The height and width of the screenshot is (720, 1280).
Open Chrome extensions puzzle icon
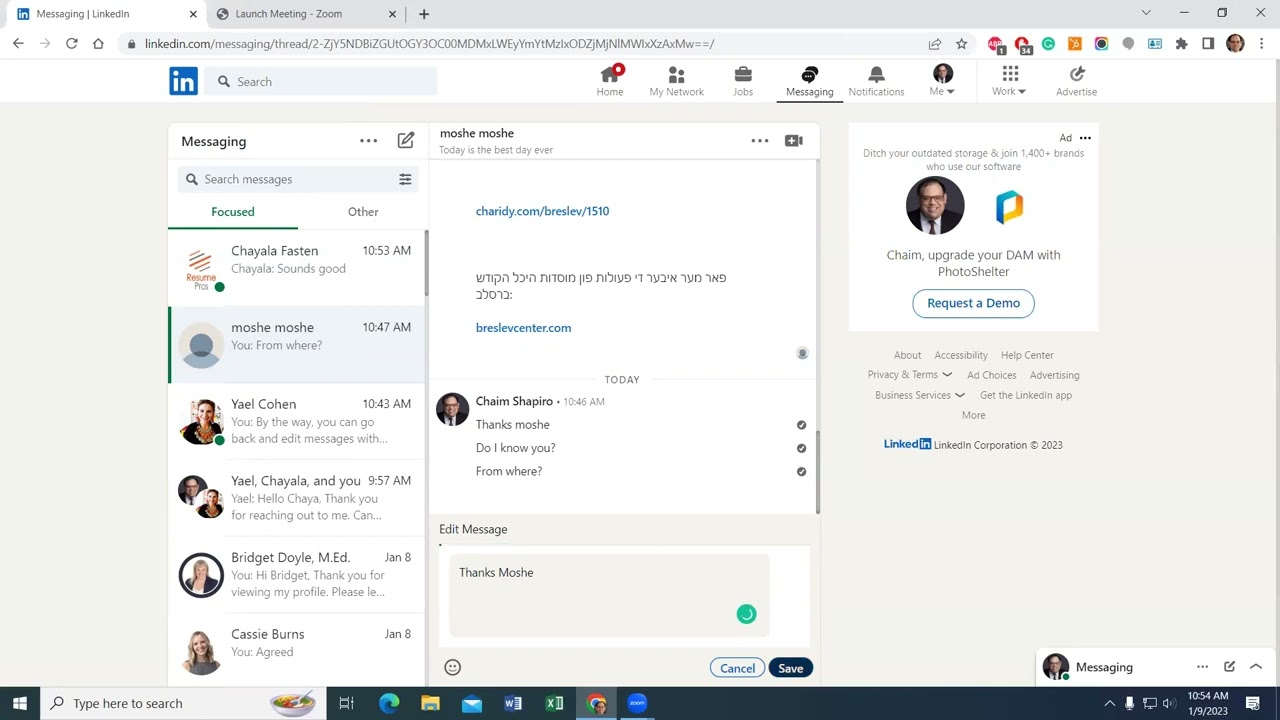coord(1181,44)
